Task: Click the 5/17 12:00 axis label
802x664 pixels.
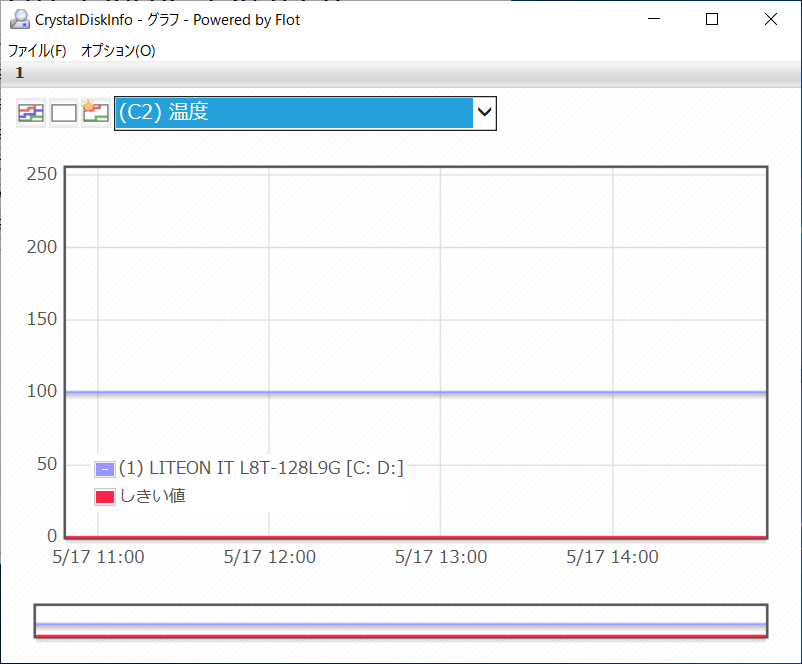Action: pyautogui.click(x=270, y=557)
